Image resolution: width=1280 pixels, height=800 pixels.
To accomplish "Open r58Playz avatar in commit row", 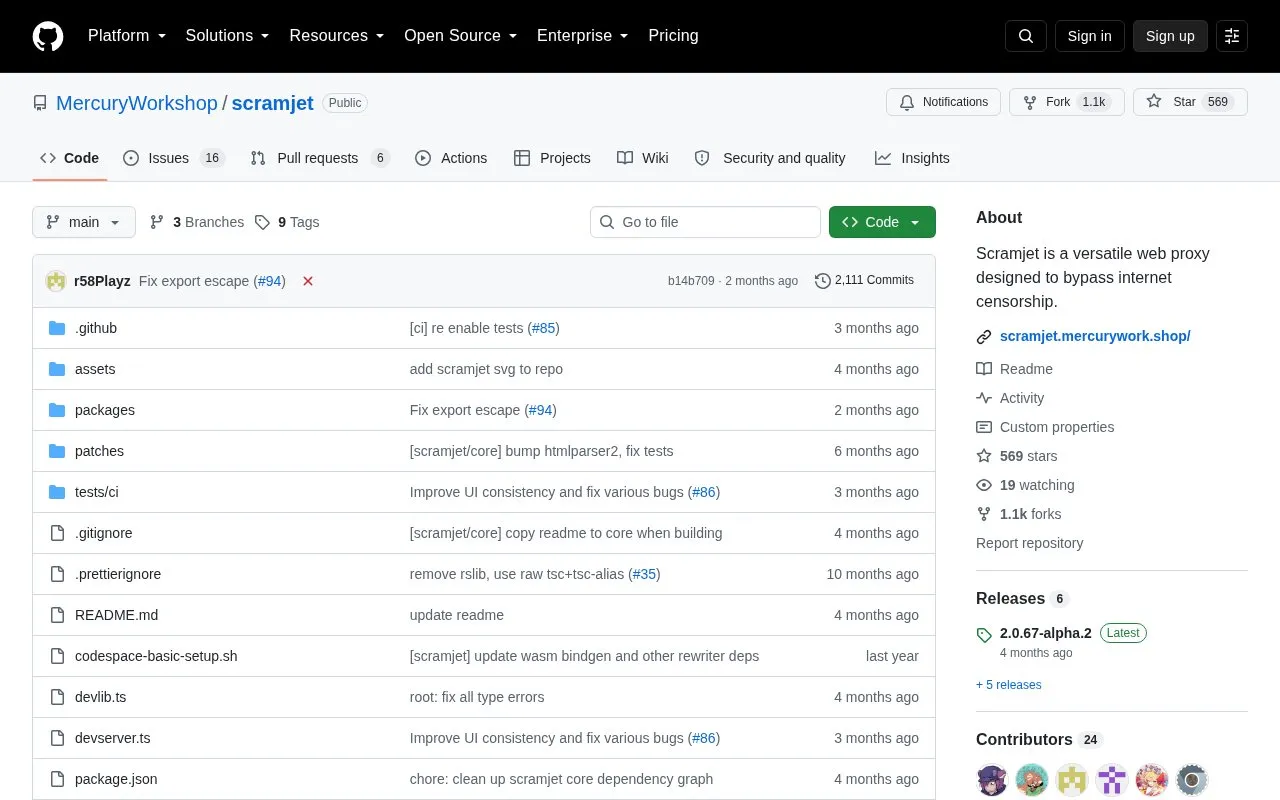I will pos(56,281).
